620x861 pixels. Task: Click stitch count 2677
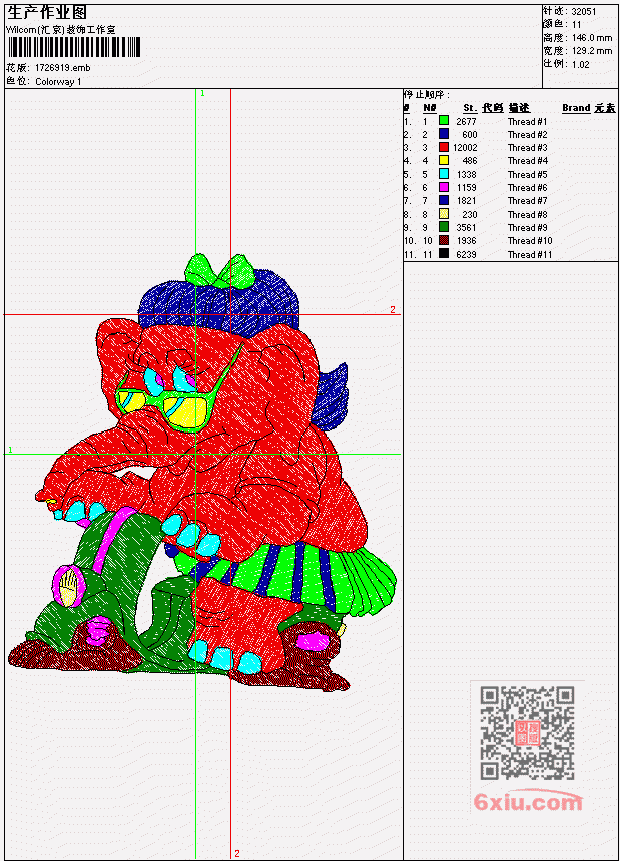pos(466,121)
